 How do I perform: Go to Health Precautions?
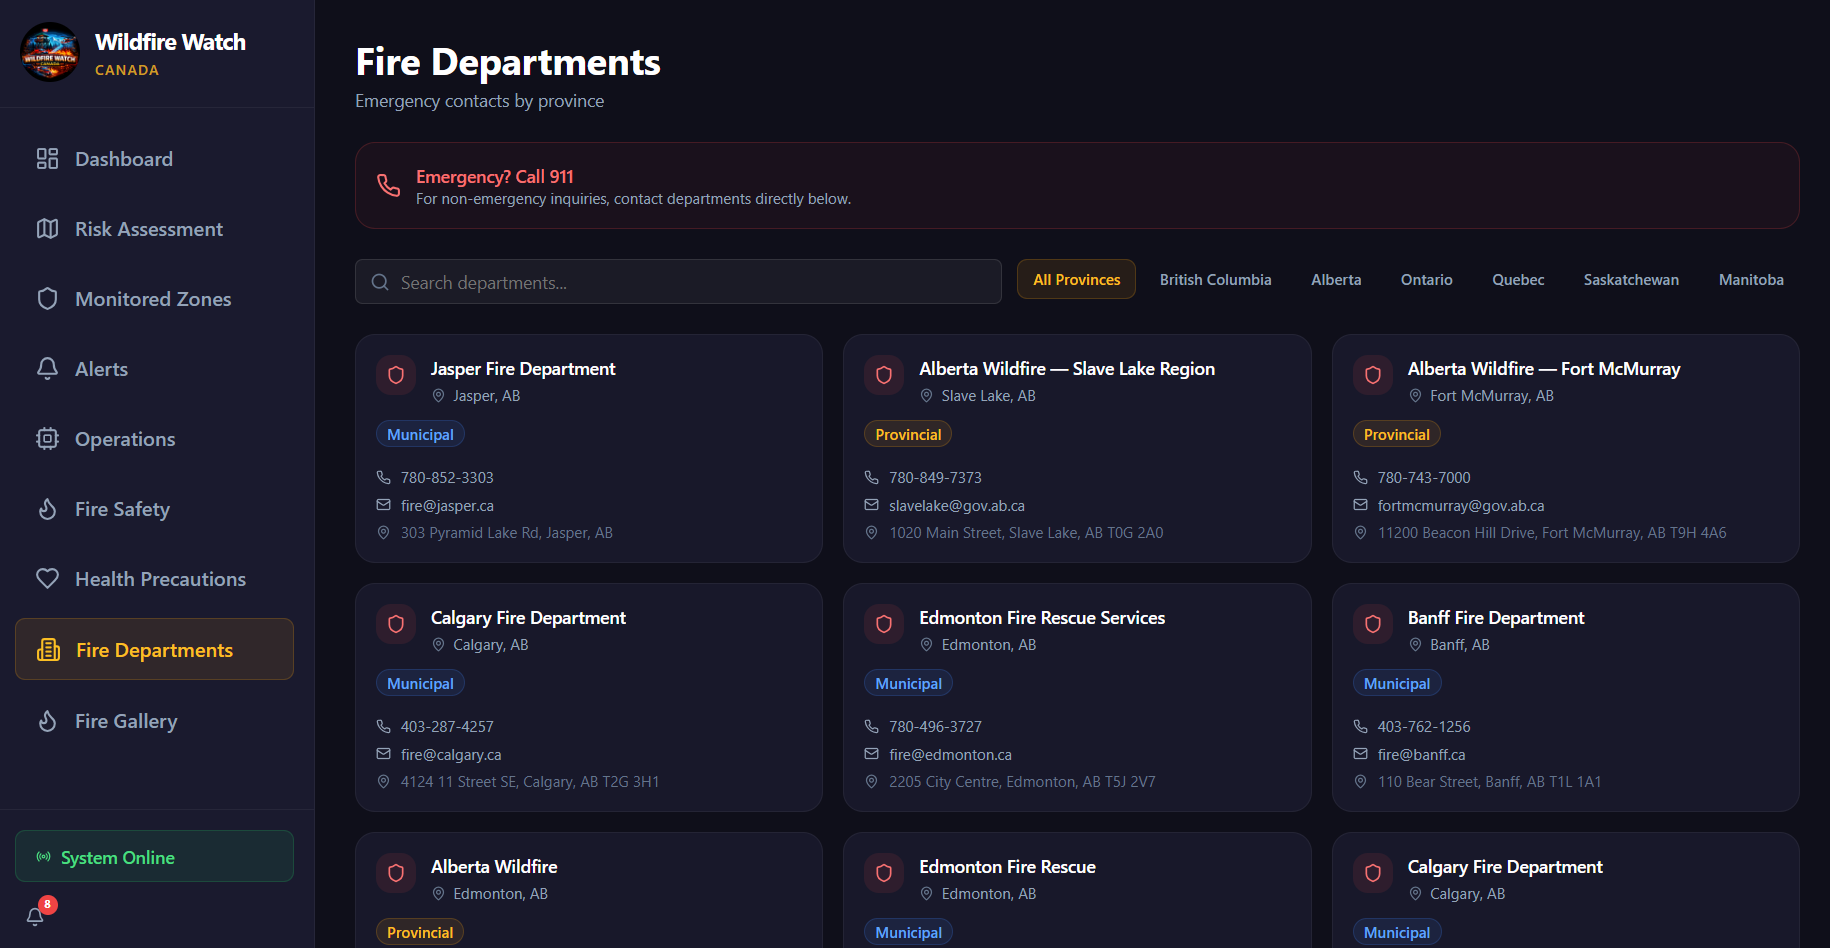(x=155, y=579)
